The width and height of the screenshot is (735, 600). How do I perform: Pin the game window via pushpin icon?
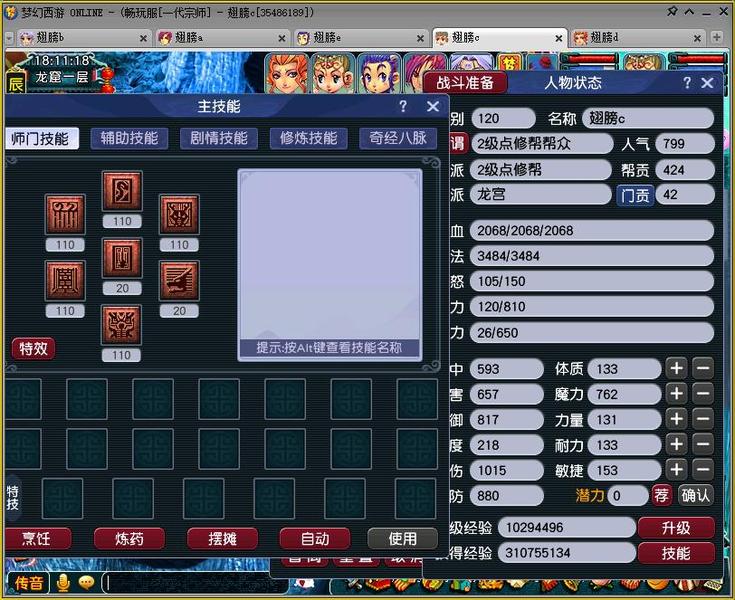coord(672,11)
